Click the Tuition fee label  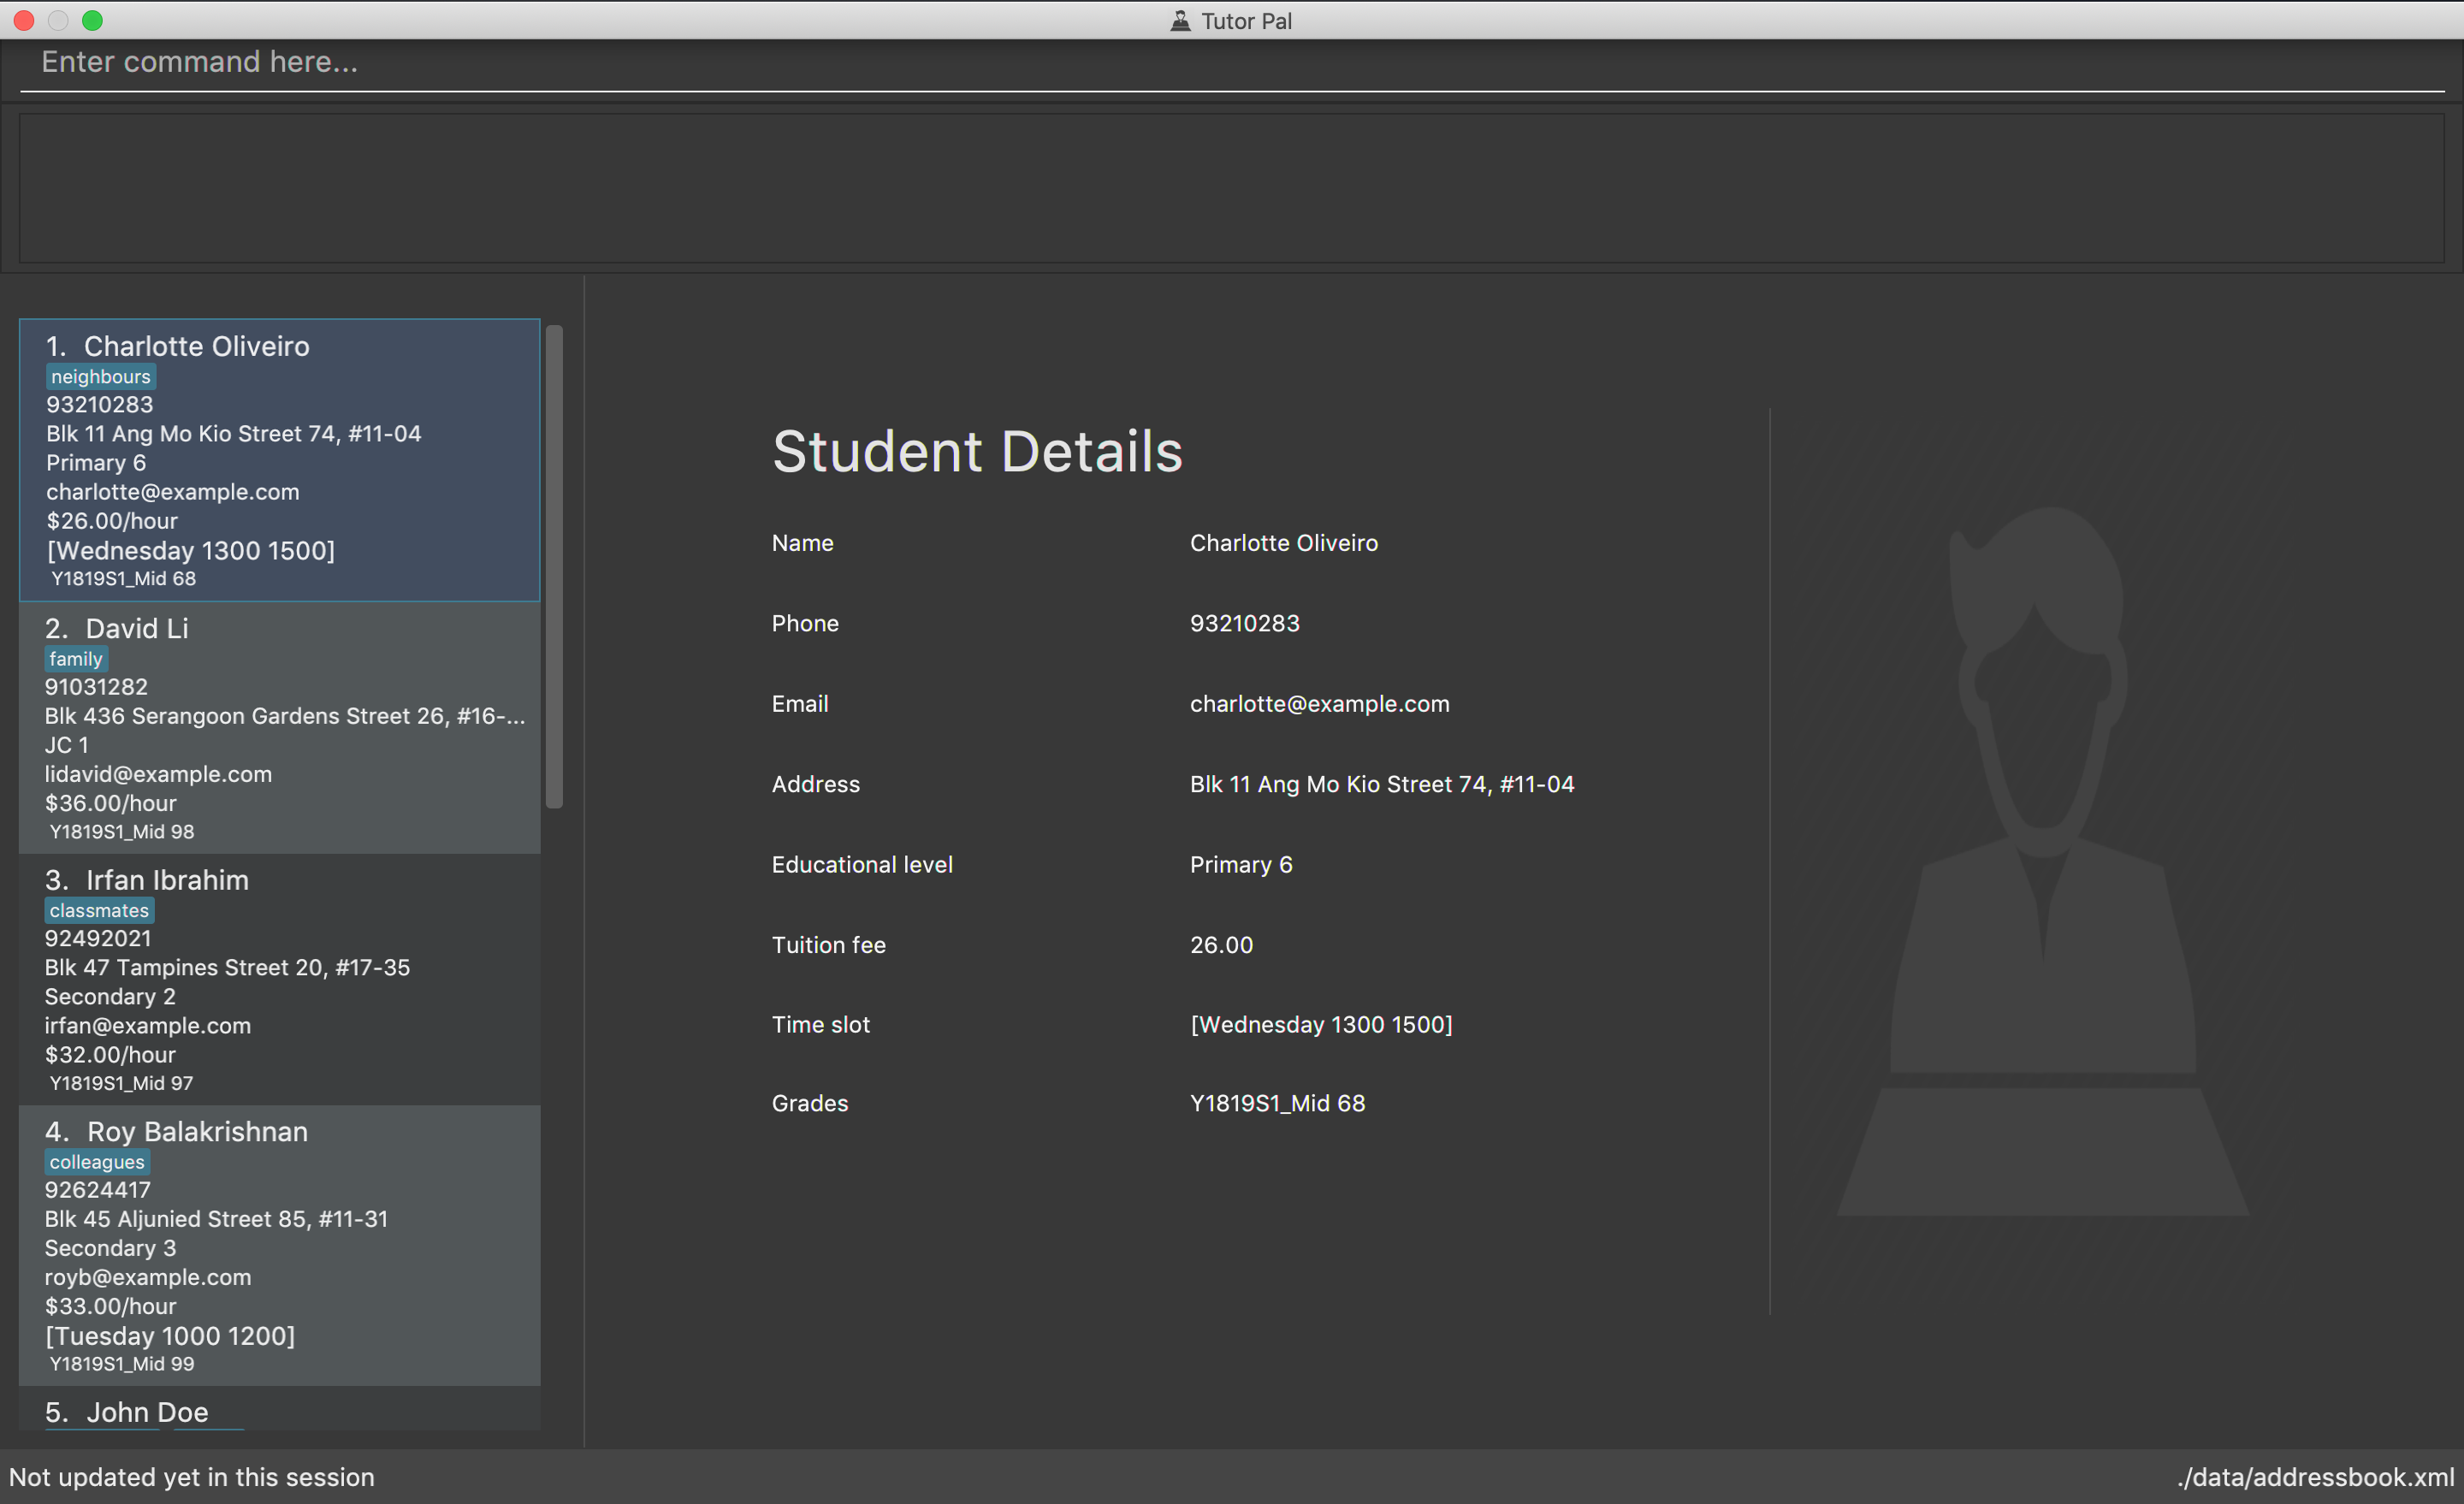coord(829,945)
